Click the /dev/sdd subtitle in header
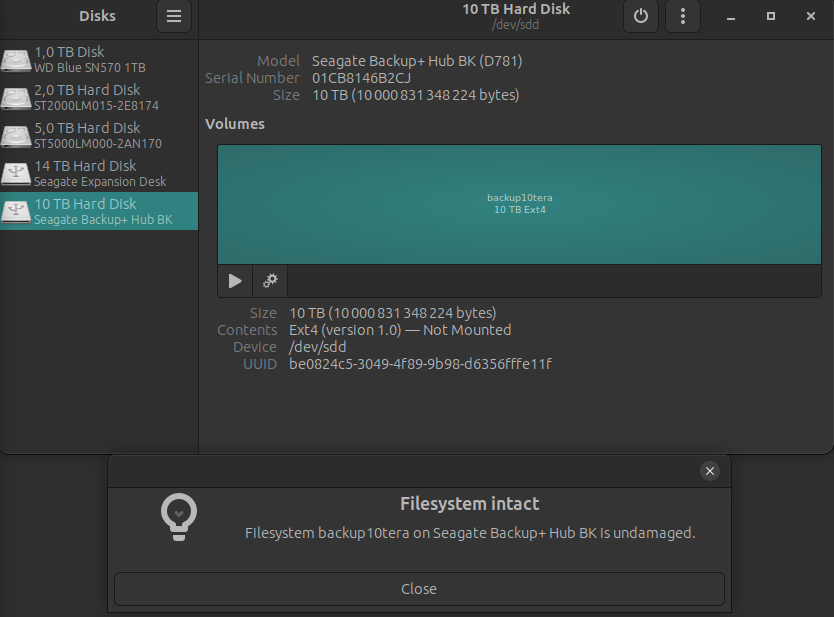Image resolution: width=834 pixels, height=617 pixels. 516,24
